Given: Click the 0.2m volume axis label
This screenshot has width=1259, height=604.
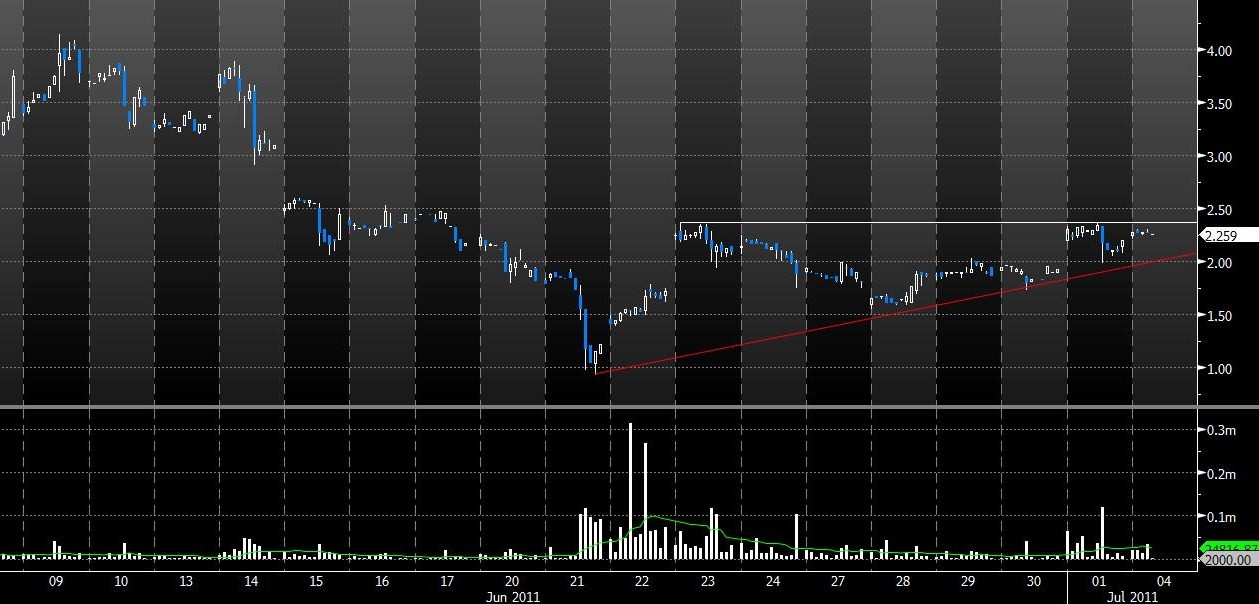Looking at the screenshot, I should click(1221, 473).
